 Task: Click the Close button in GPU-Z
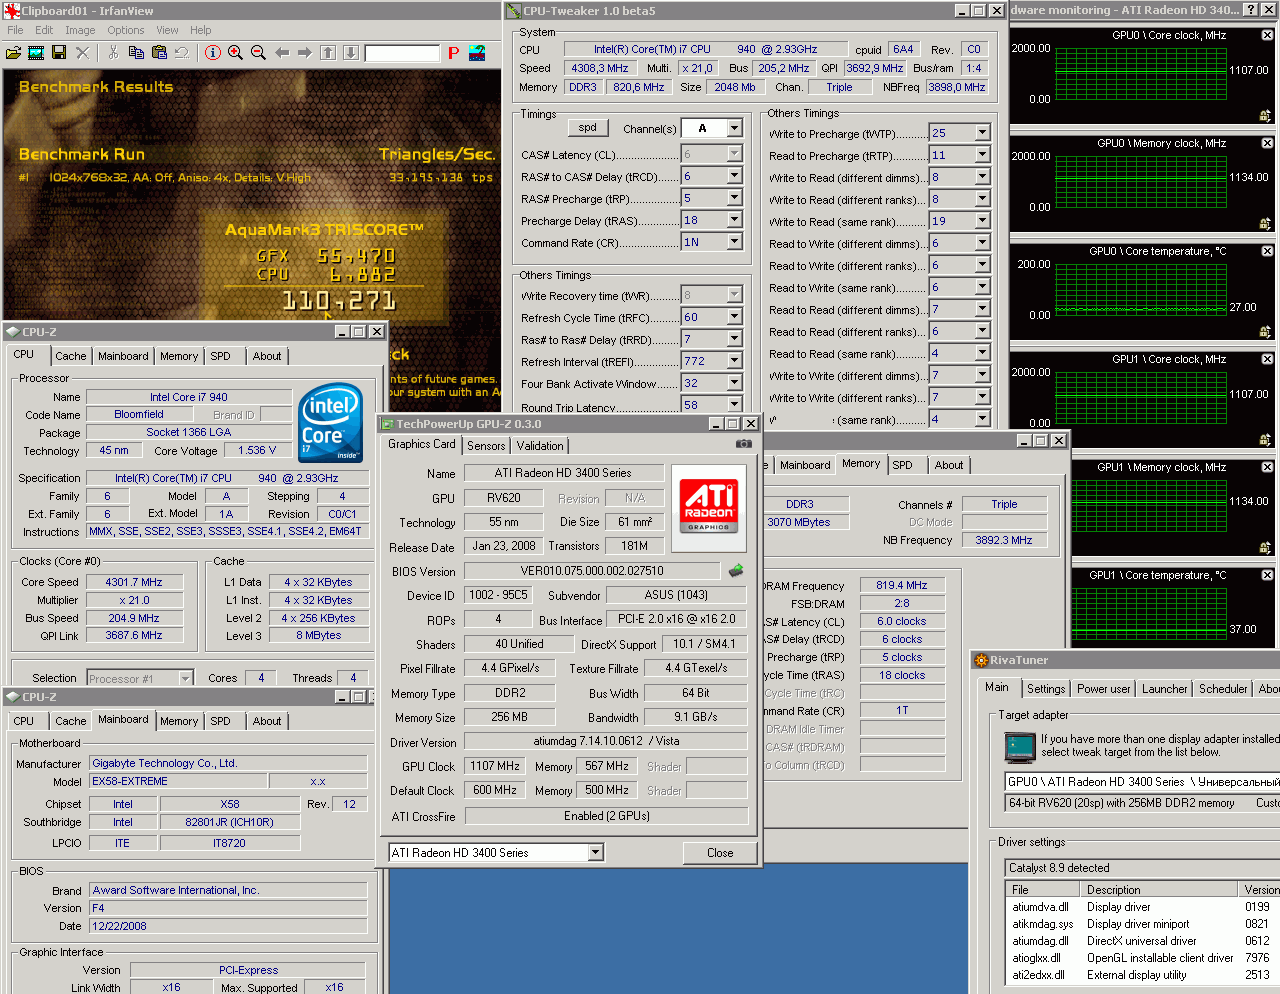pos(720,853)
